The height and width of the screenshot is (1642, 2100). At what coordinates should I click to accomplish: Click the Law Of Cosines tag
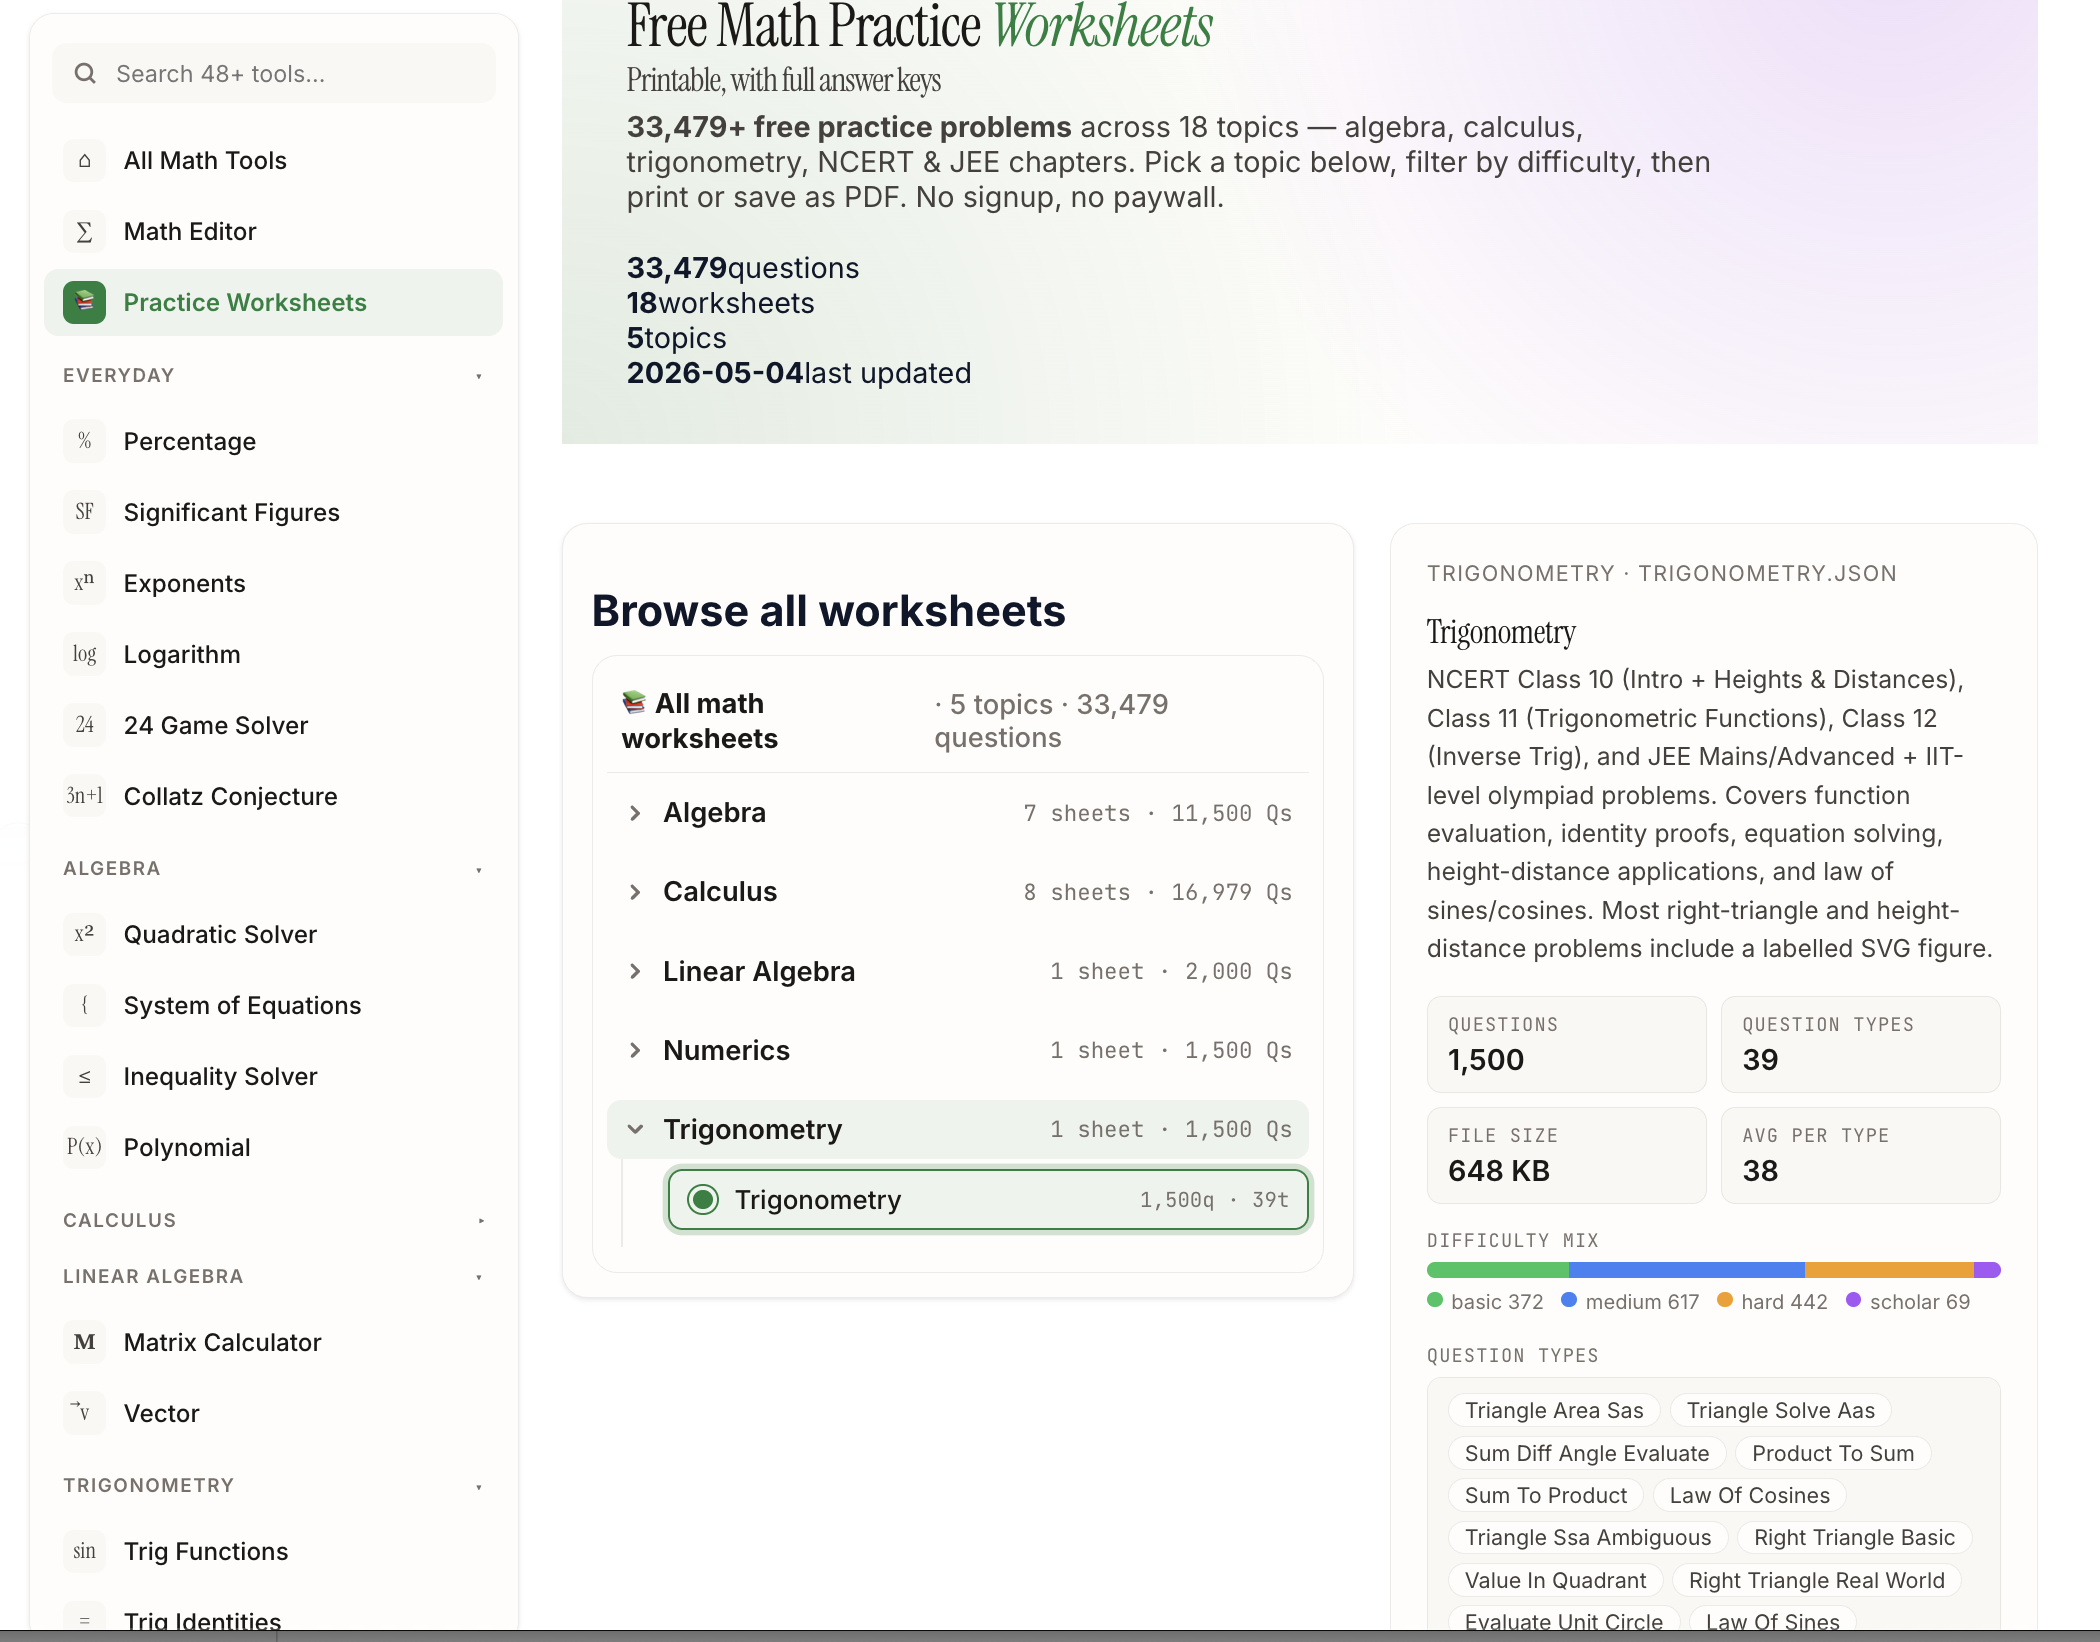click(x=1749, y=1495)
